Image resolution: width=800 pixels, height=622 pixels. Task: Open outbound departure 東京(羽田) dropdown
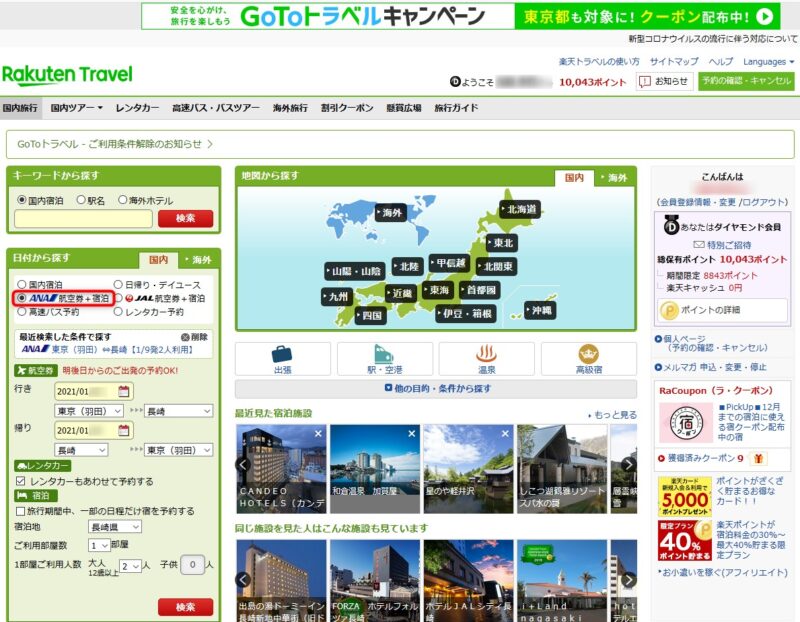click(x=89, y=411)
